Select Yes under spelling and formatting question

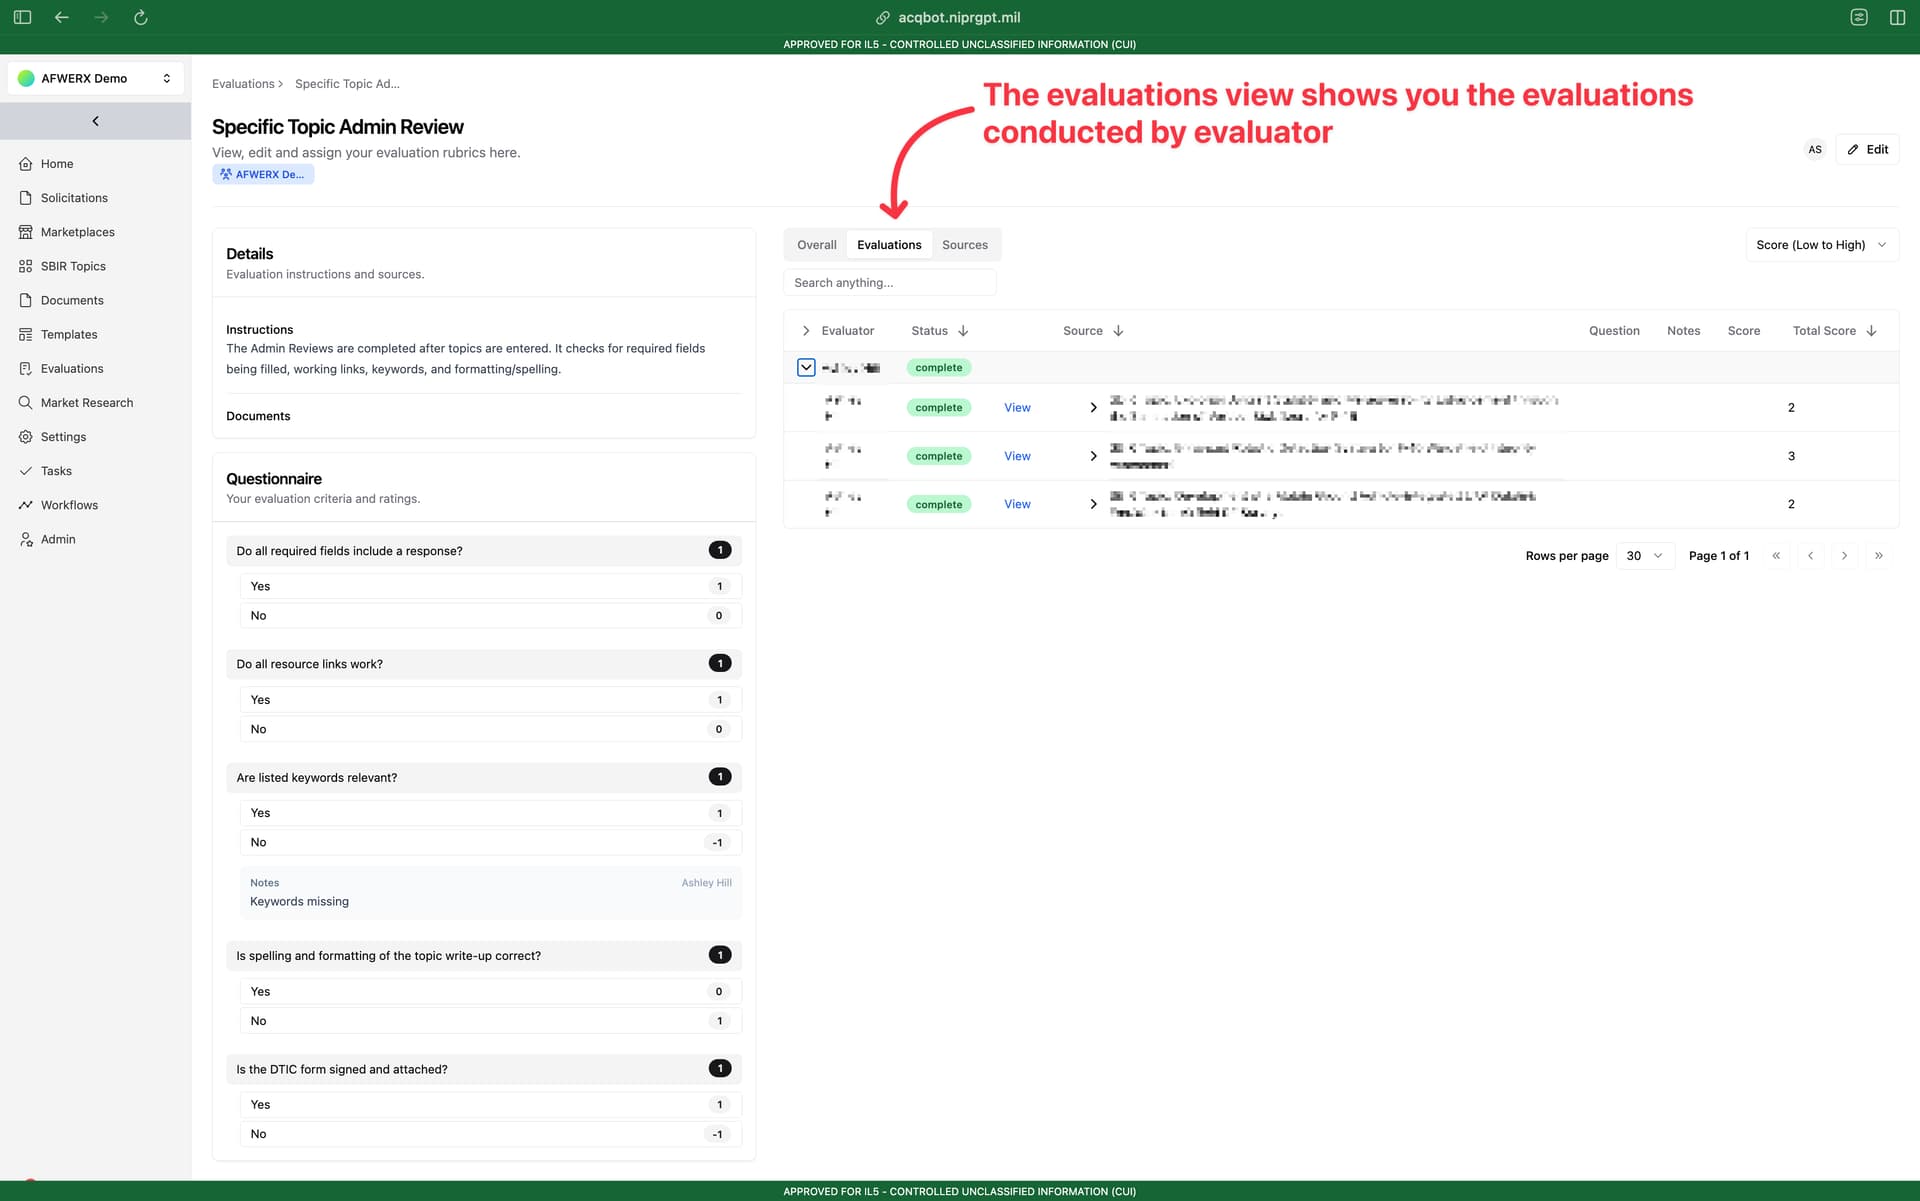490,992
